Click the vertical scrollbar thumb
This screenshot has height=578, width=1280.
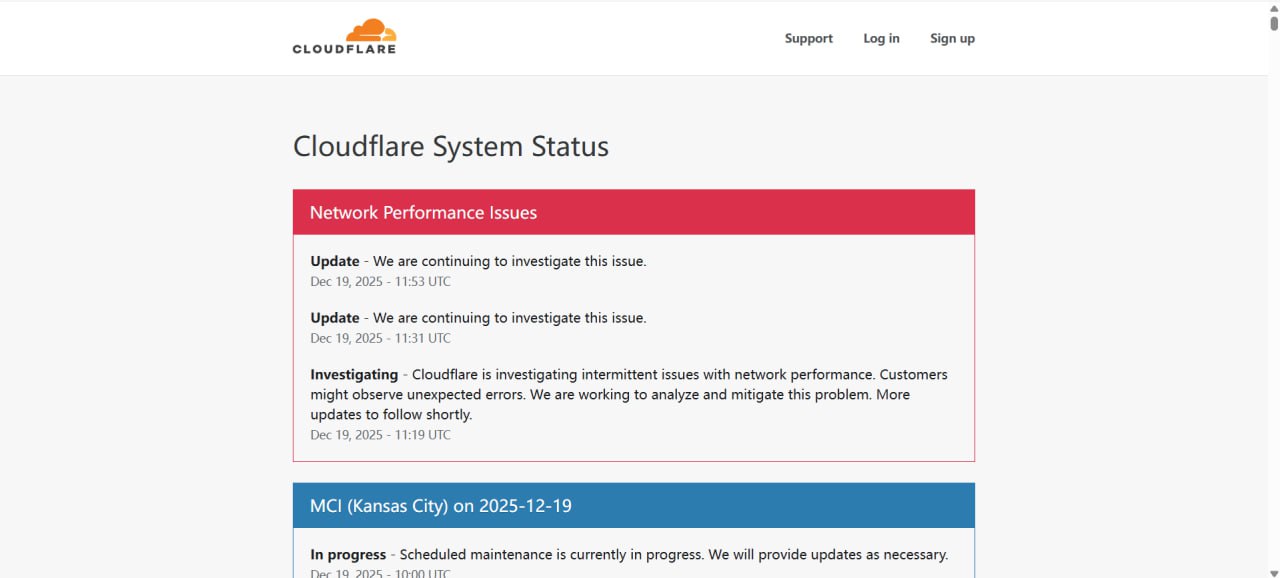(1273, 22)
